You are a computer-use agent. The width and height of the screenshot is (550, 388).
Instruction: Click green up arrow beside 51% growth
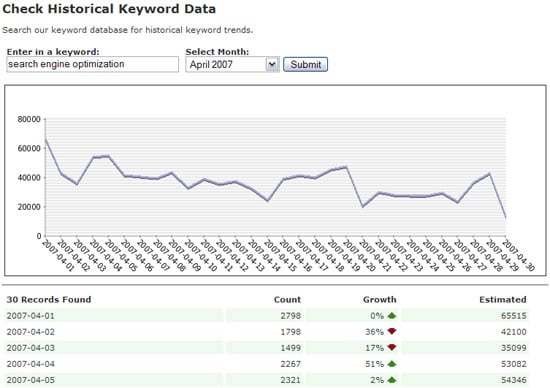(x=392, y=364)
